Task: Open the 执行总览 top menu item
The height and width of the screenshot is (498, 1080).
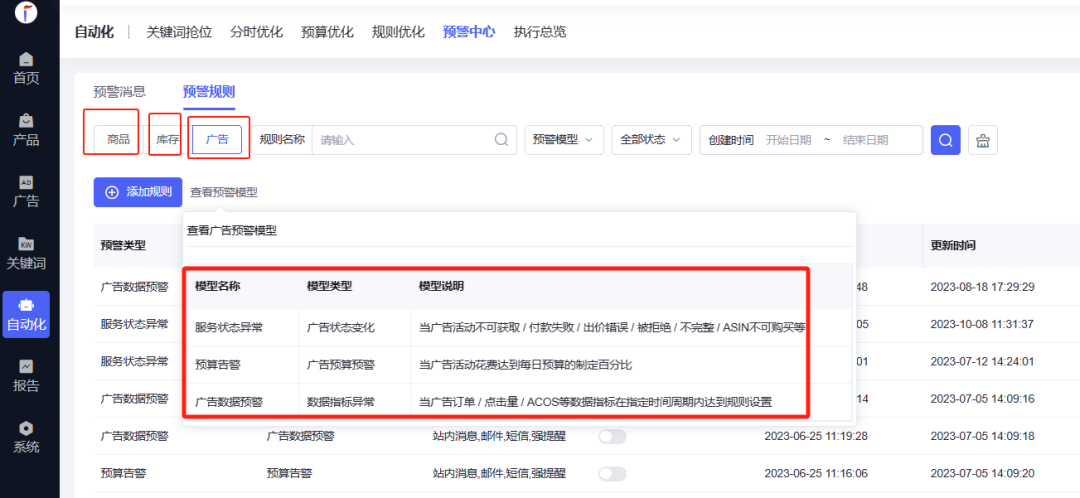Action: click(x=540, y=32)
